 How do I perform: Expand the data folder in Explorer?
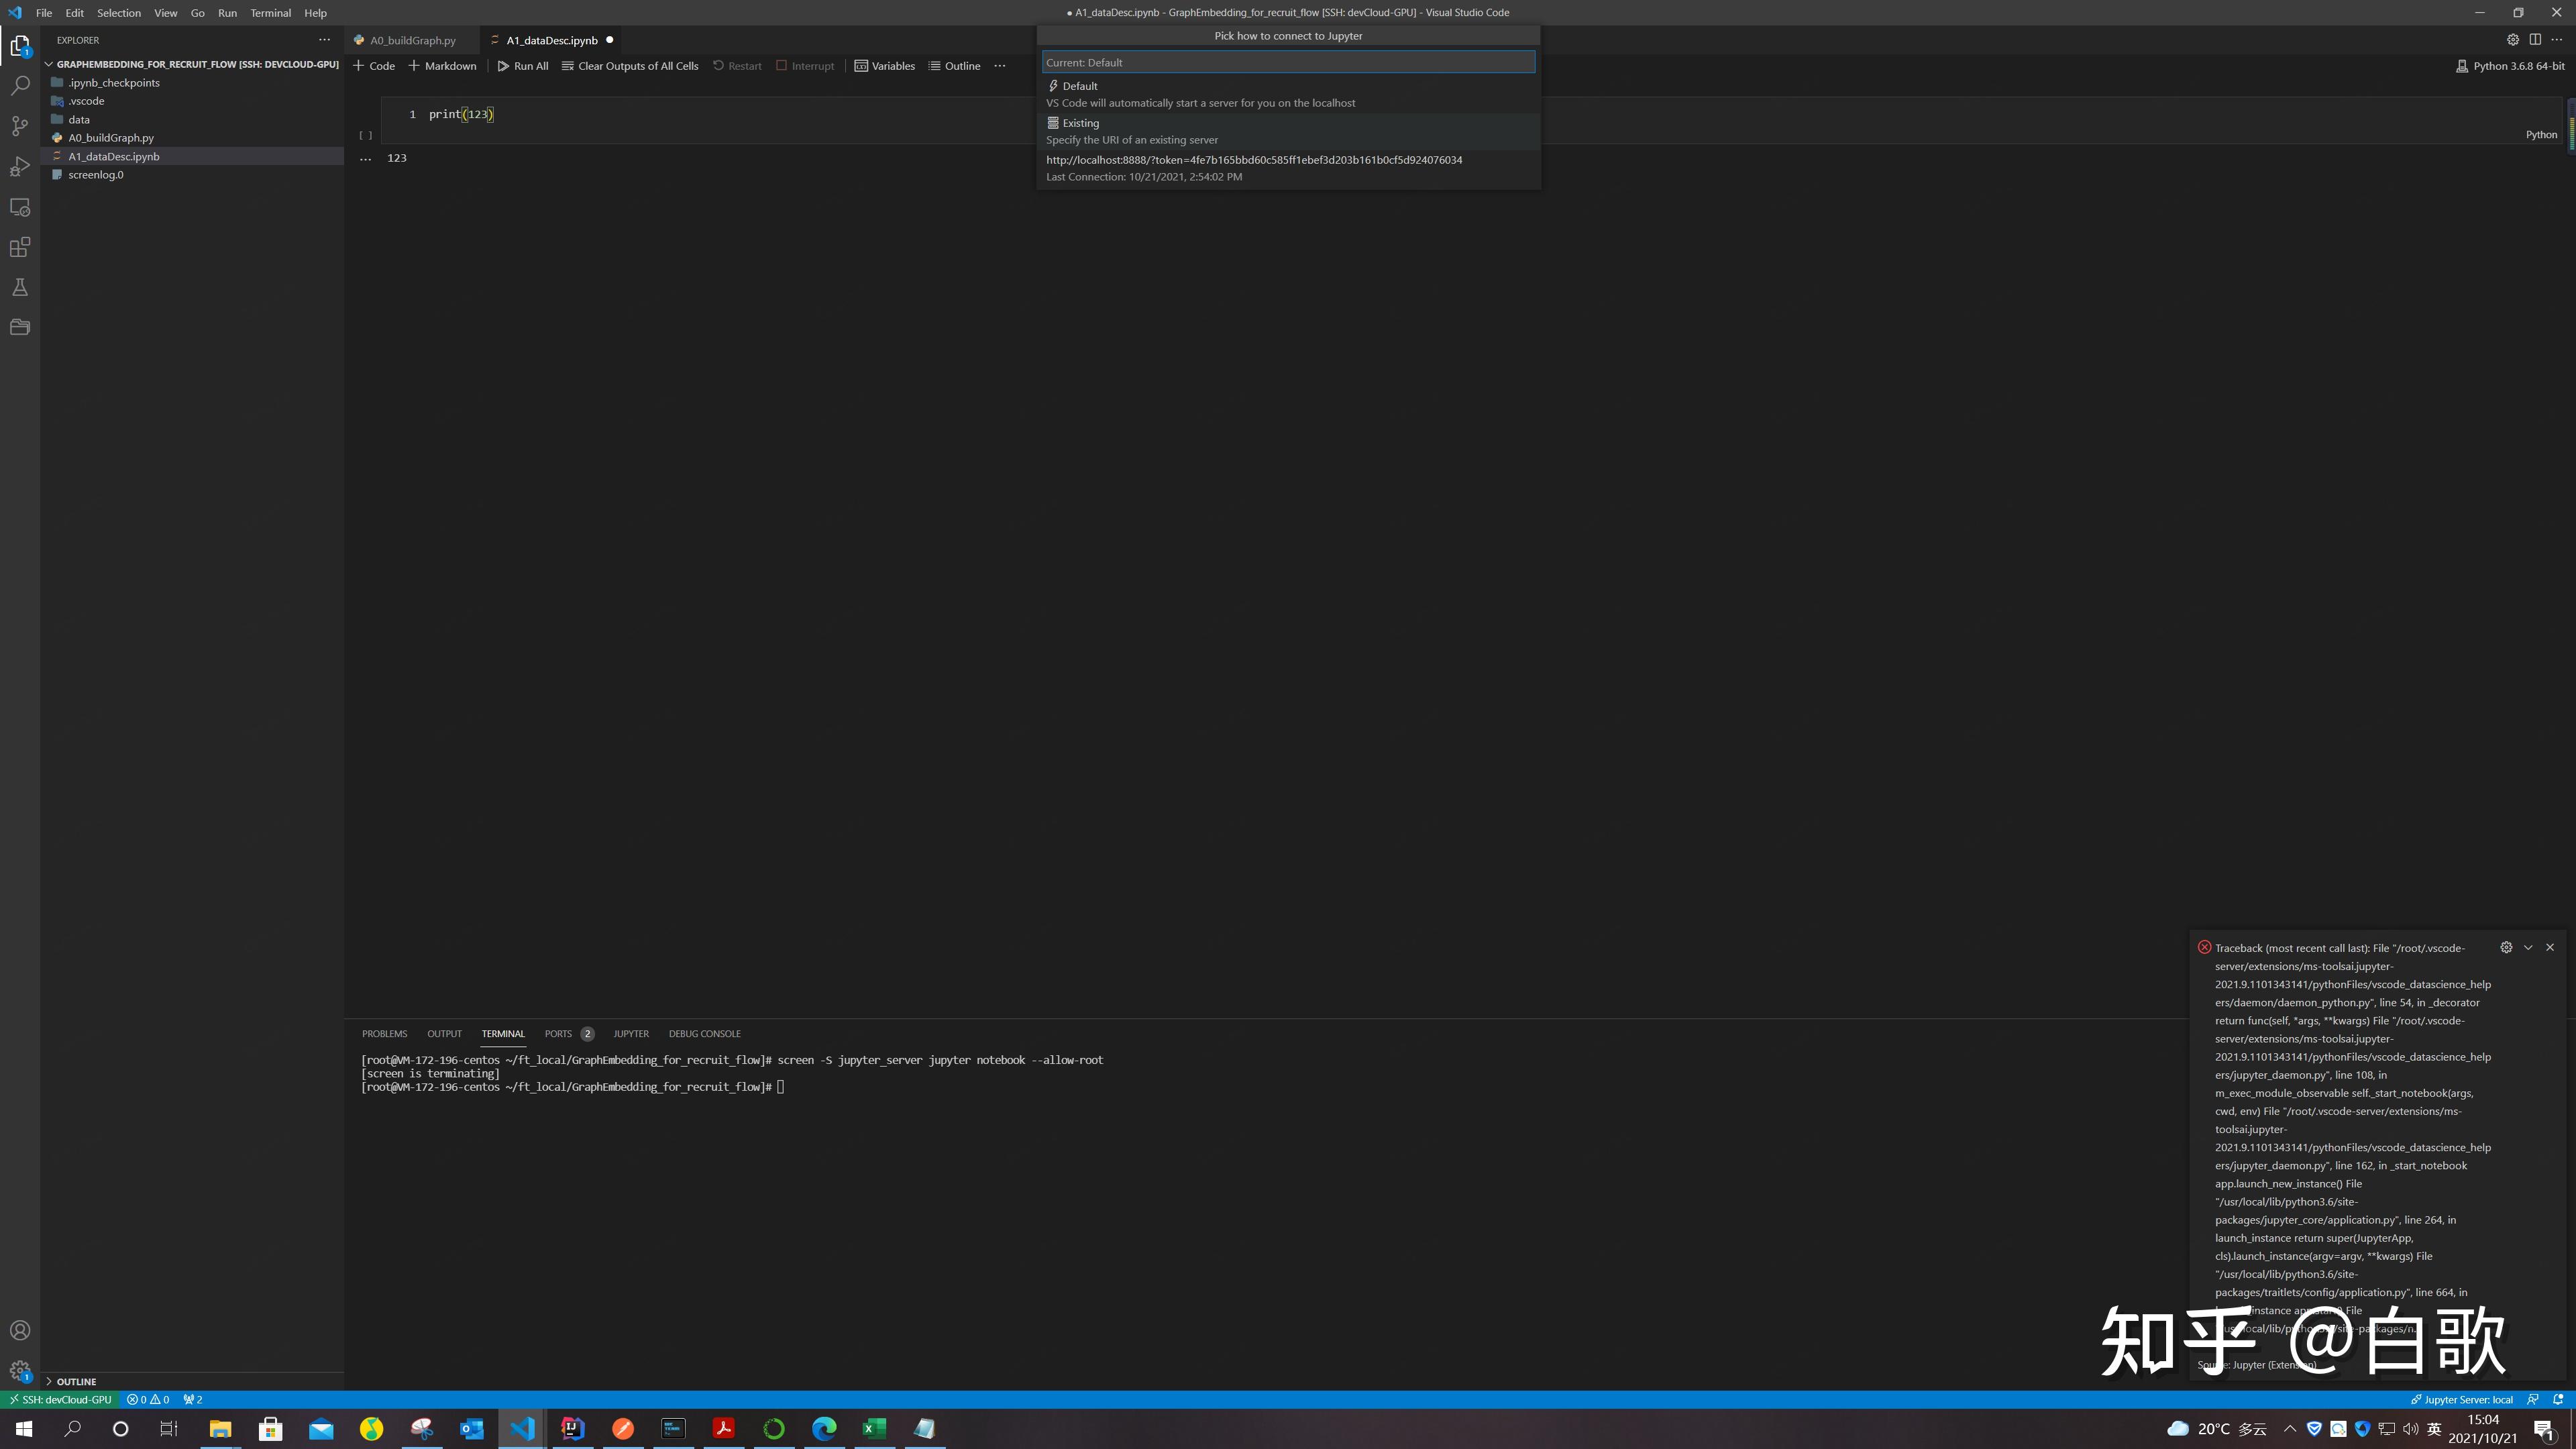click(79, 119)
